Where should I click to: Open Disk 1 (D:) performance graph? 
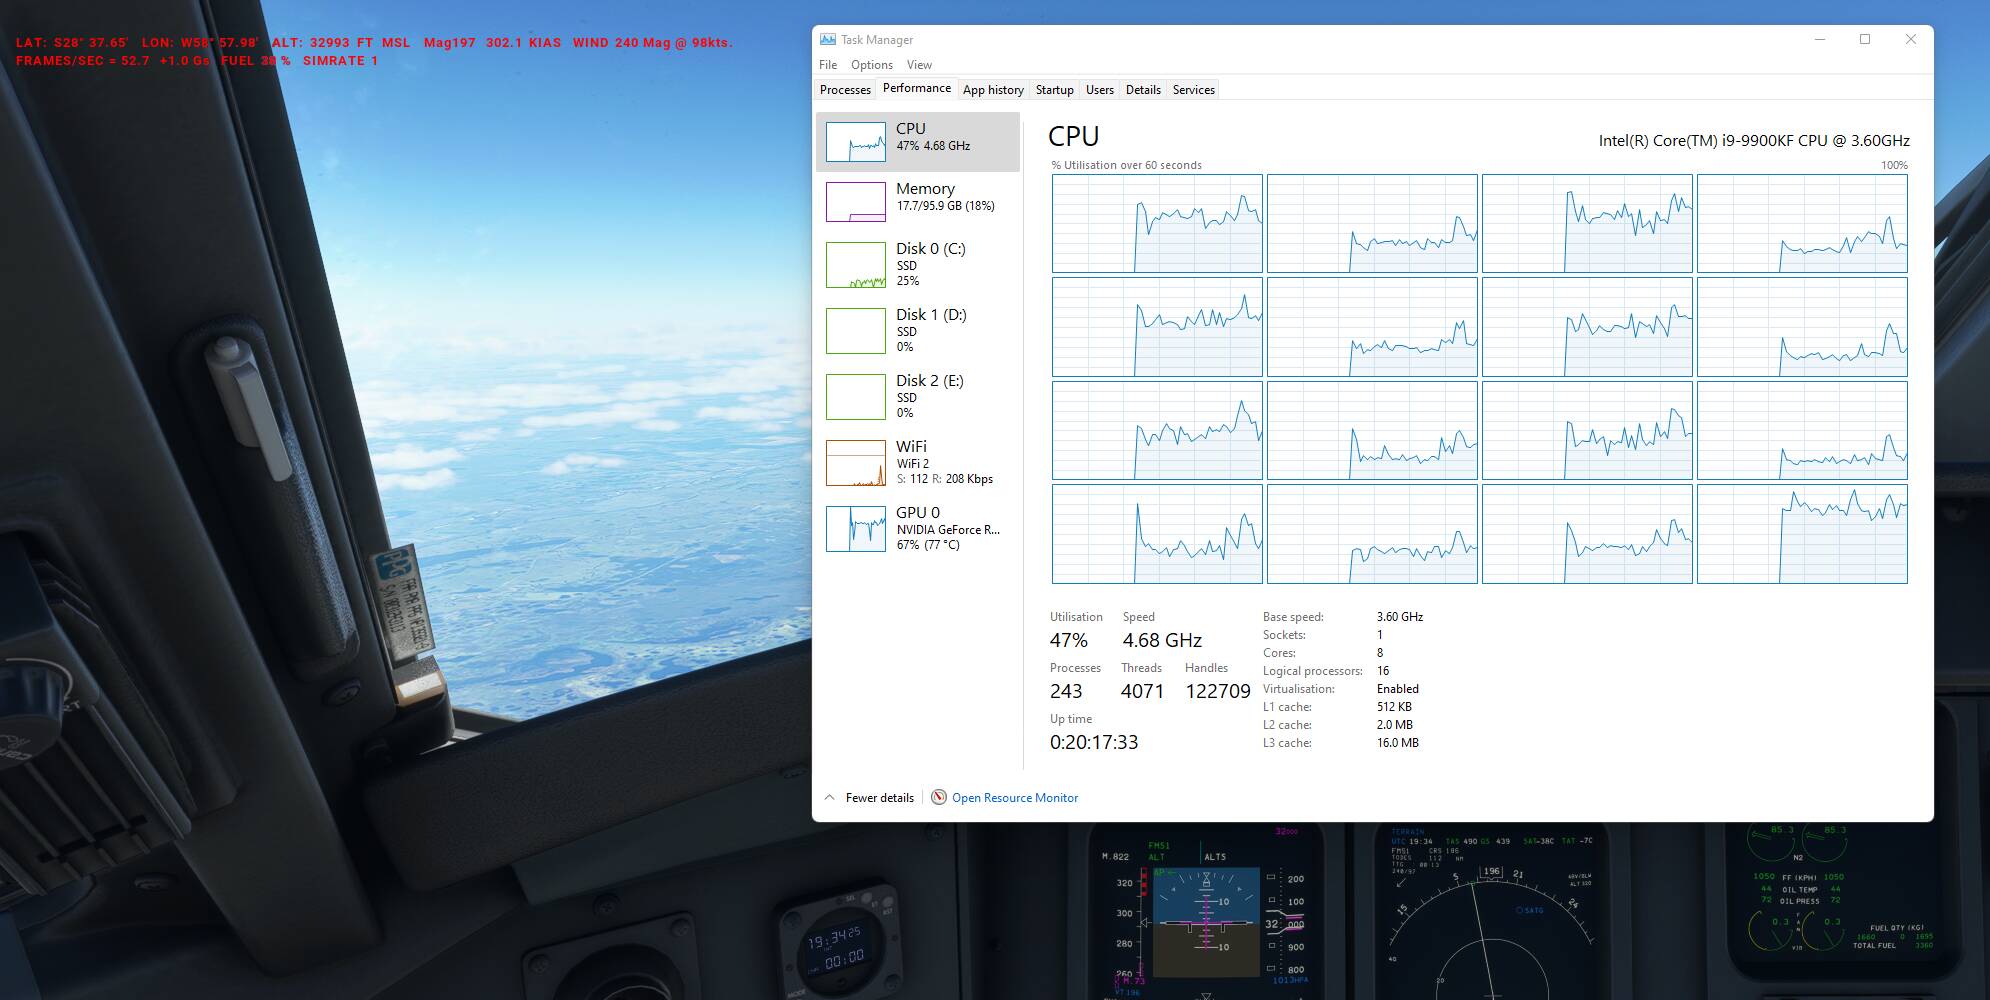point(855,331)
